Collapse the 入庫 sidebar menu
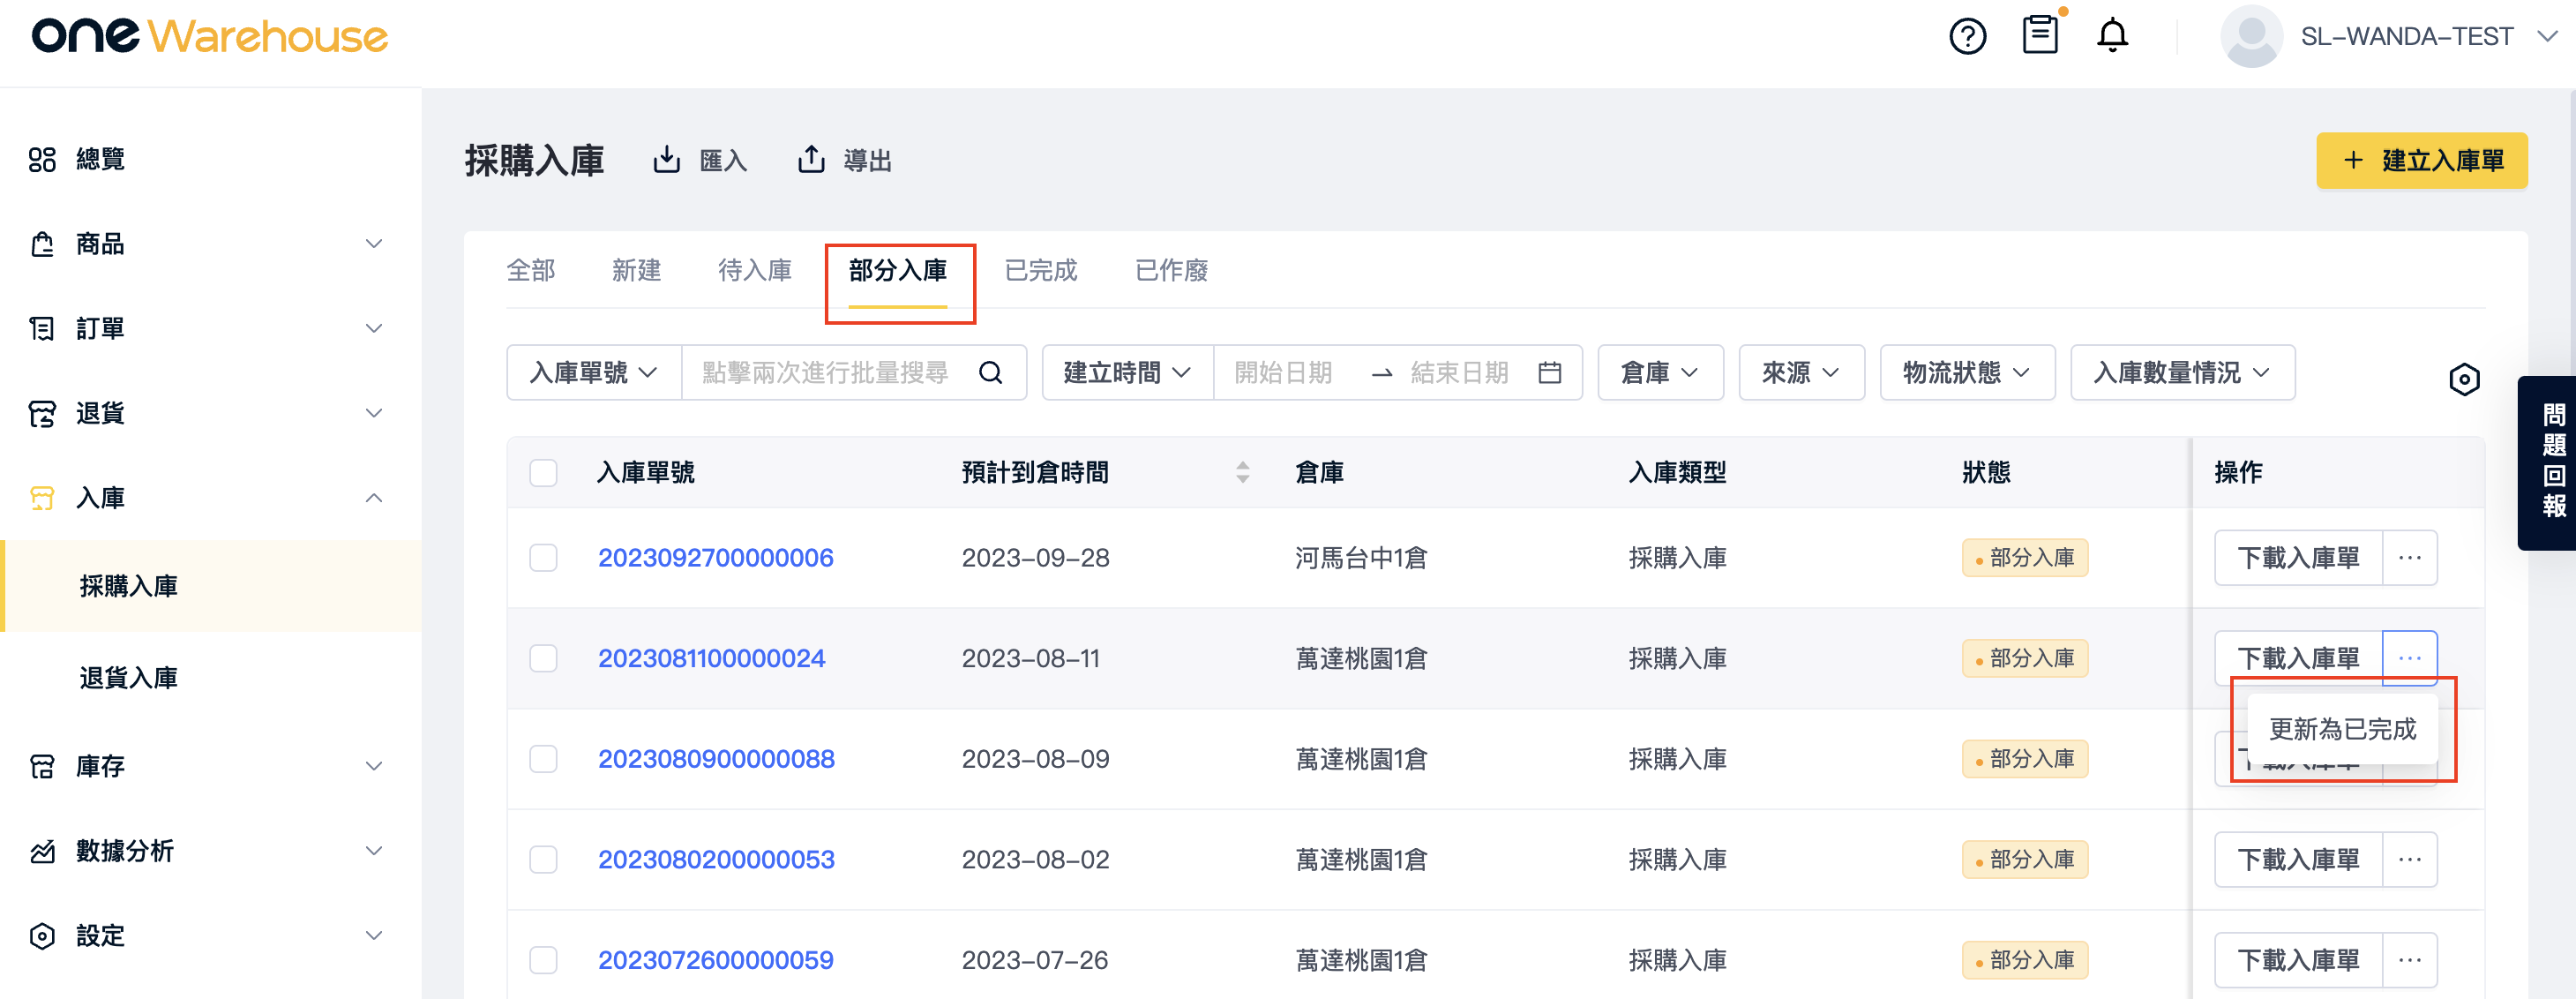The height and width of the screenshot is (999, 2576). coord(210,498)
